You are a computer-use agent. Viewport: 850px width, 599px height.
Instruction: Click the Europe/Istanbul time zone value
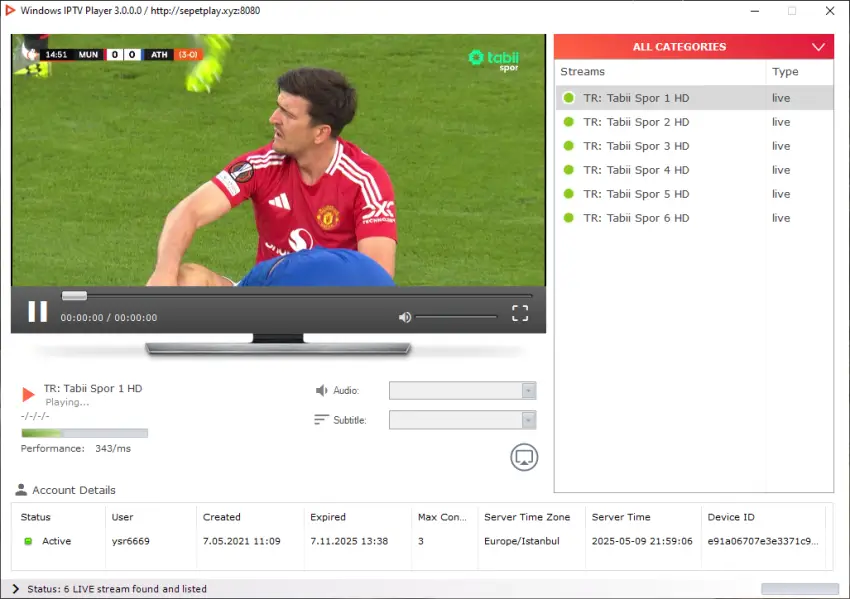point(521,541)
